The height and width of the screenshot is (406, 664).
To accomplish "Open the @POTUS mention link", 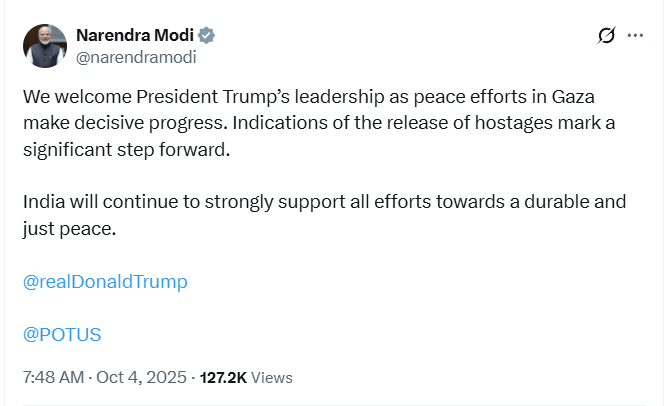I will tap(61, 333).
